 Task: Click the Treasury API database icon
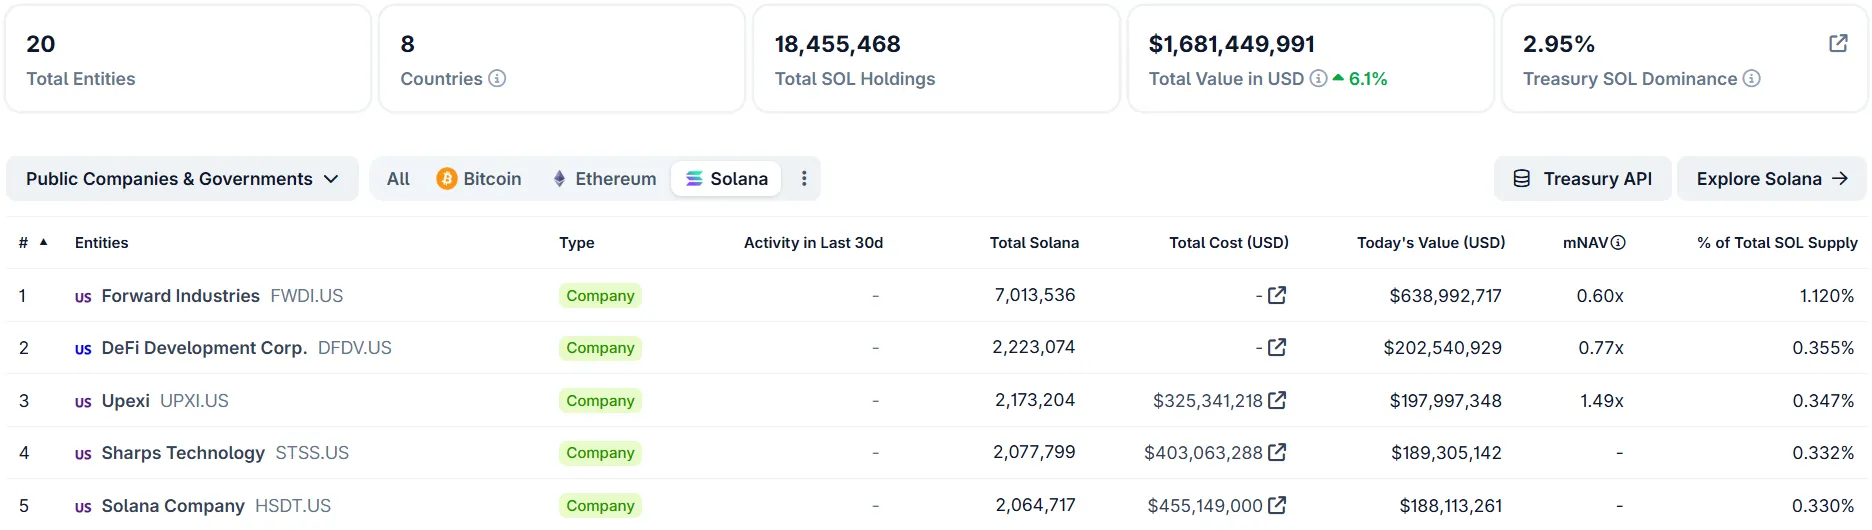coord(1521,178)
